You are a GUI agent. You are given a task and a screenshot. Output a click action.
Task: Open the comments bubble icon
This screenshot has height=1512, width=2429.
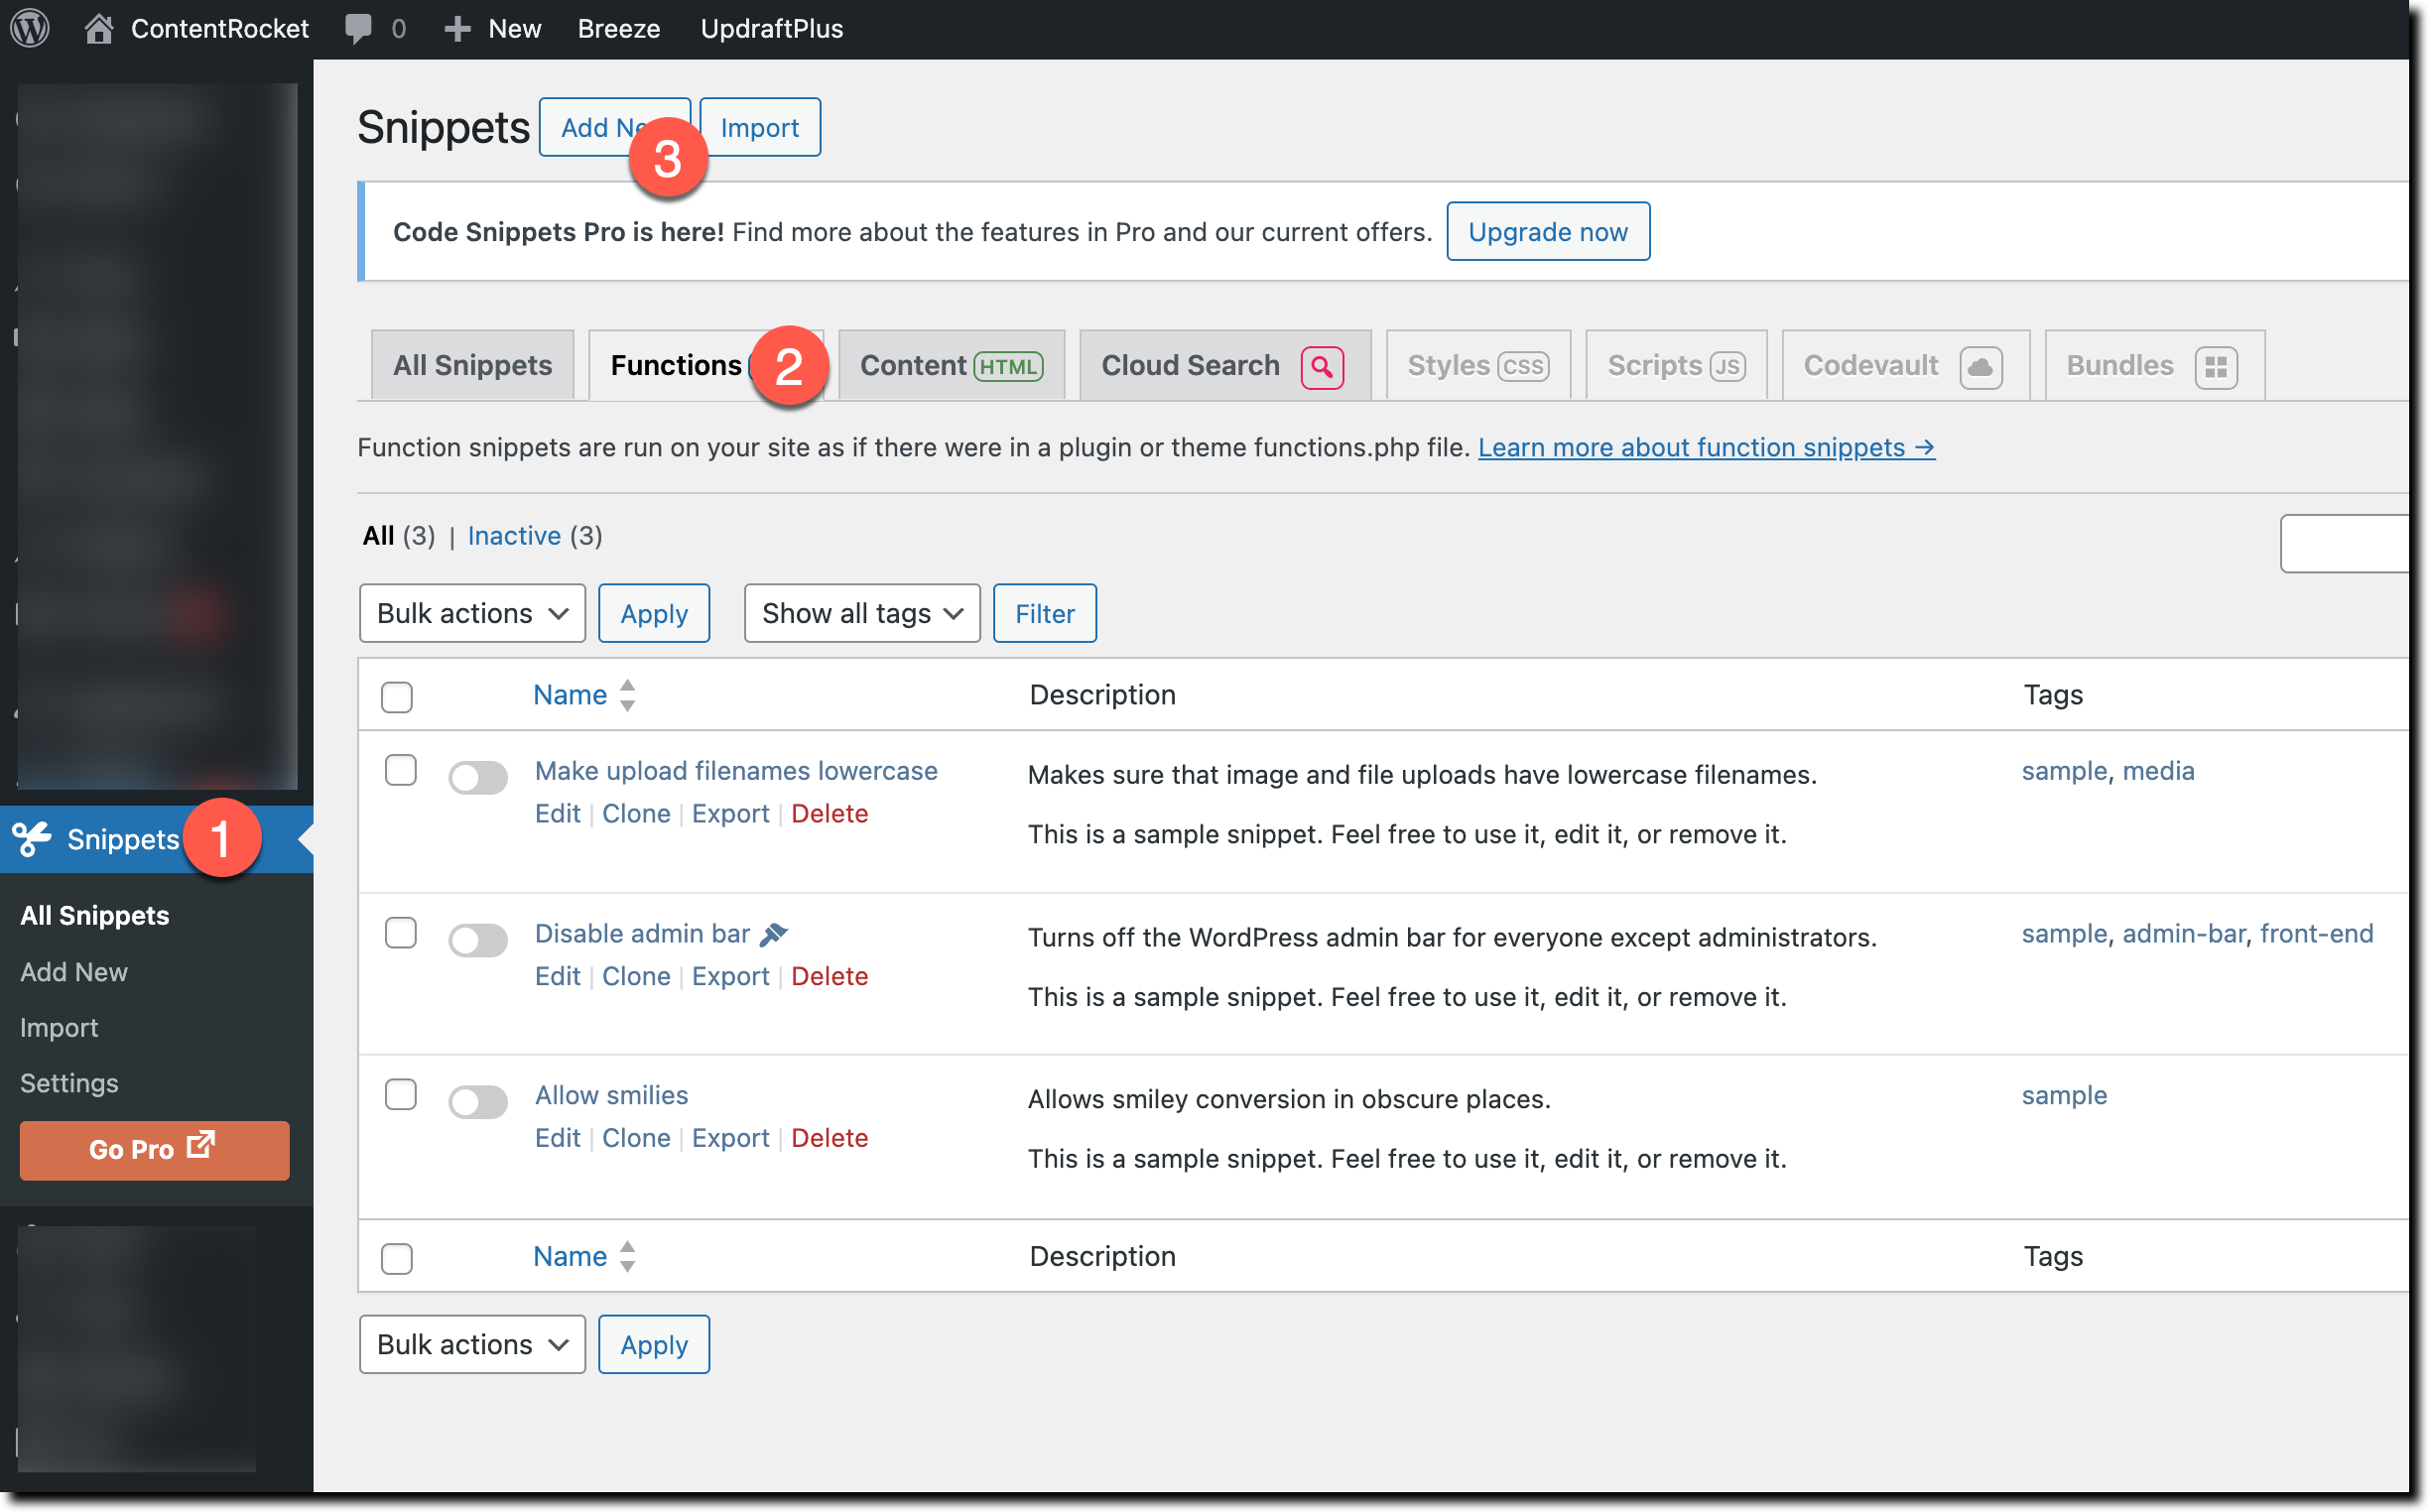(x=358, y=28)
